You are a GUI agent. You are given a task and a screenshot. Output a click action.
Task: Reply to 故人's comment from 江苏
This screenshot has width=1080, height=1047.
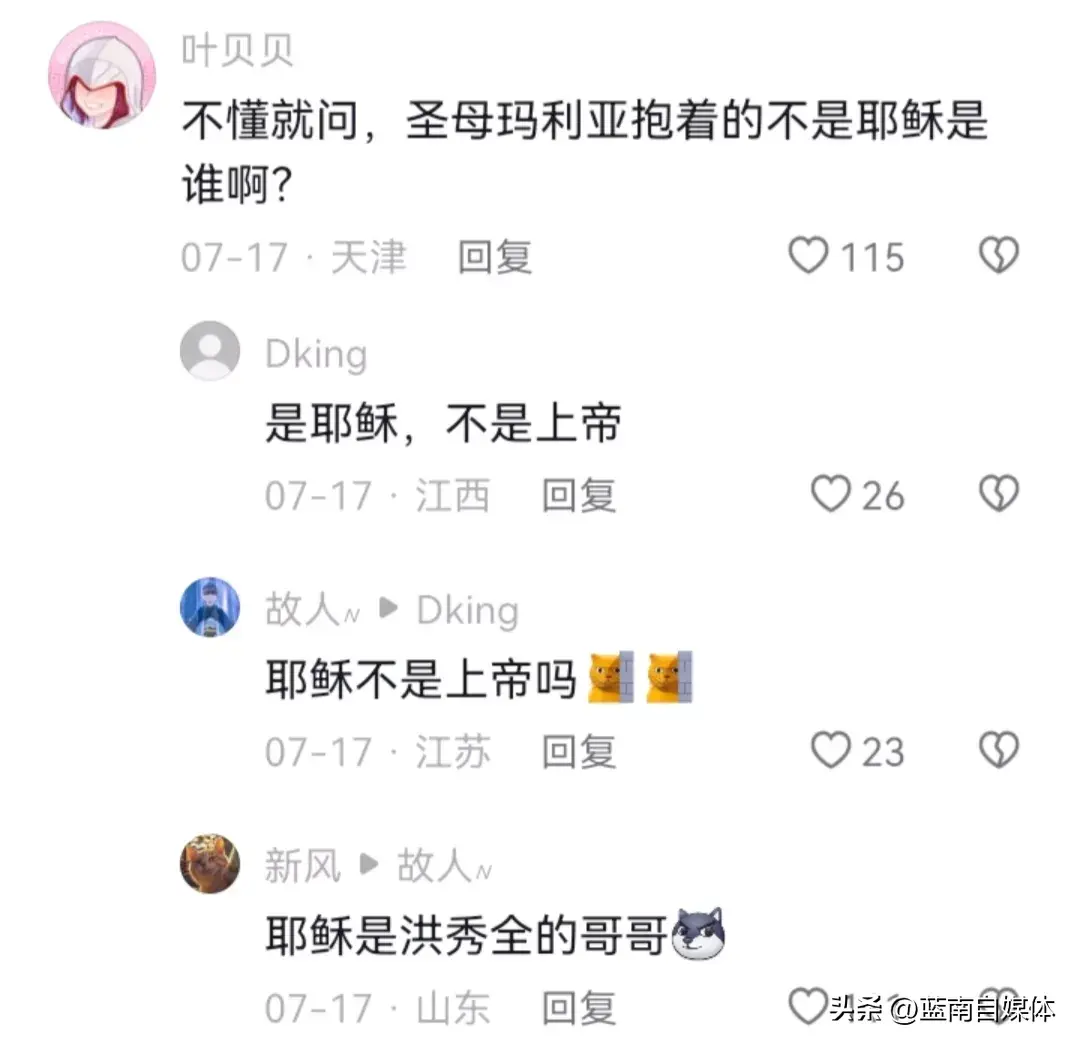tap(579, 751)
